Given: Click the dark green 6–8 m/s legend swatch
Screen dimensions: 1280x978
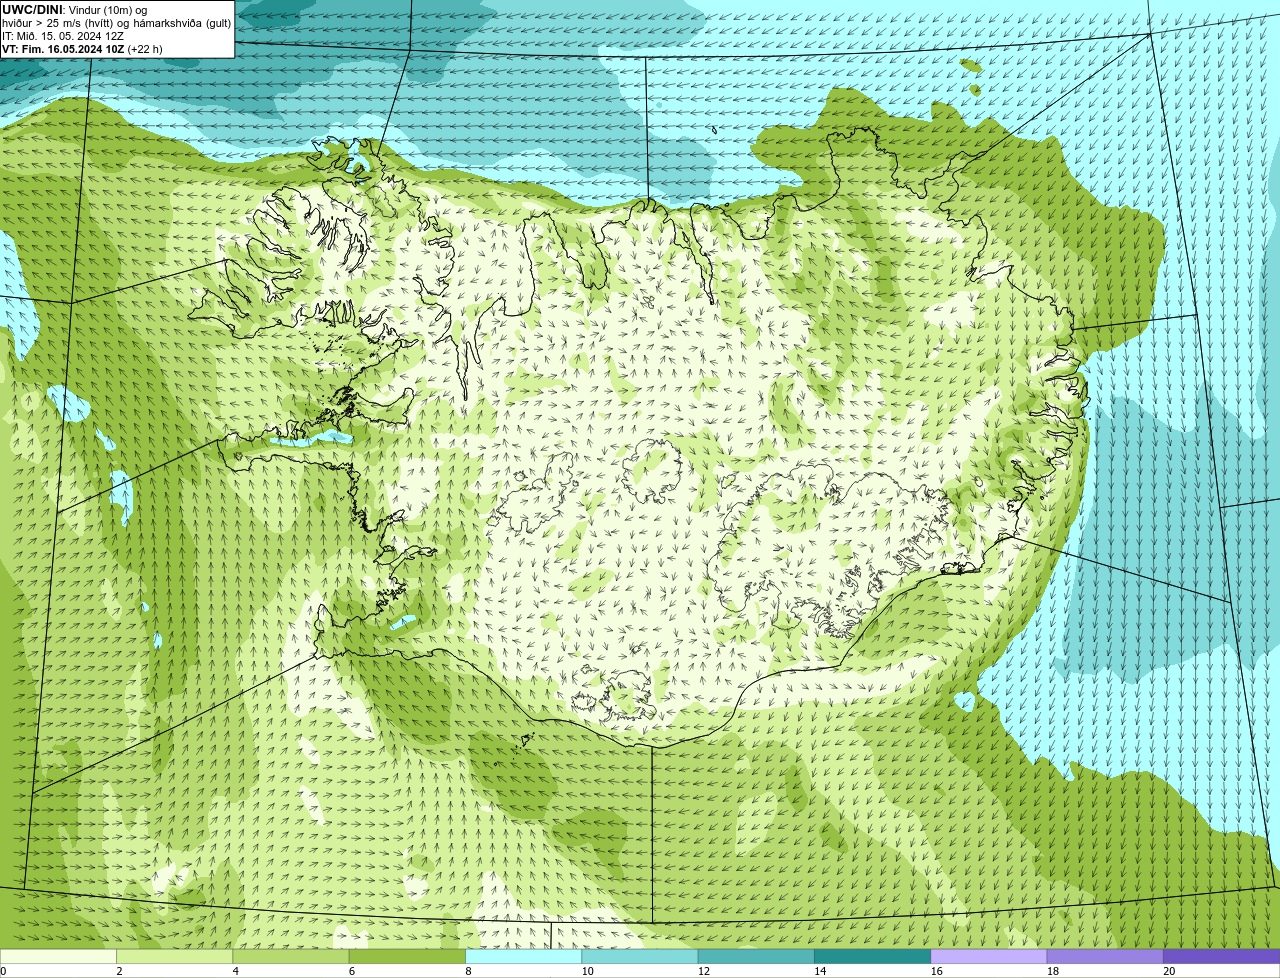Looking at the screenshot, I should [x=407, y=956].
